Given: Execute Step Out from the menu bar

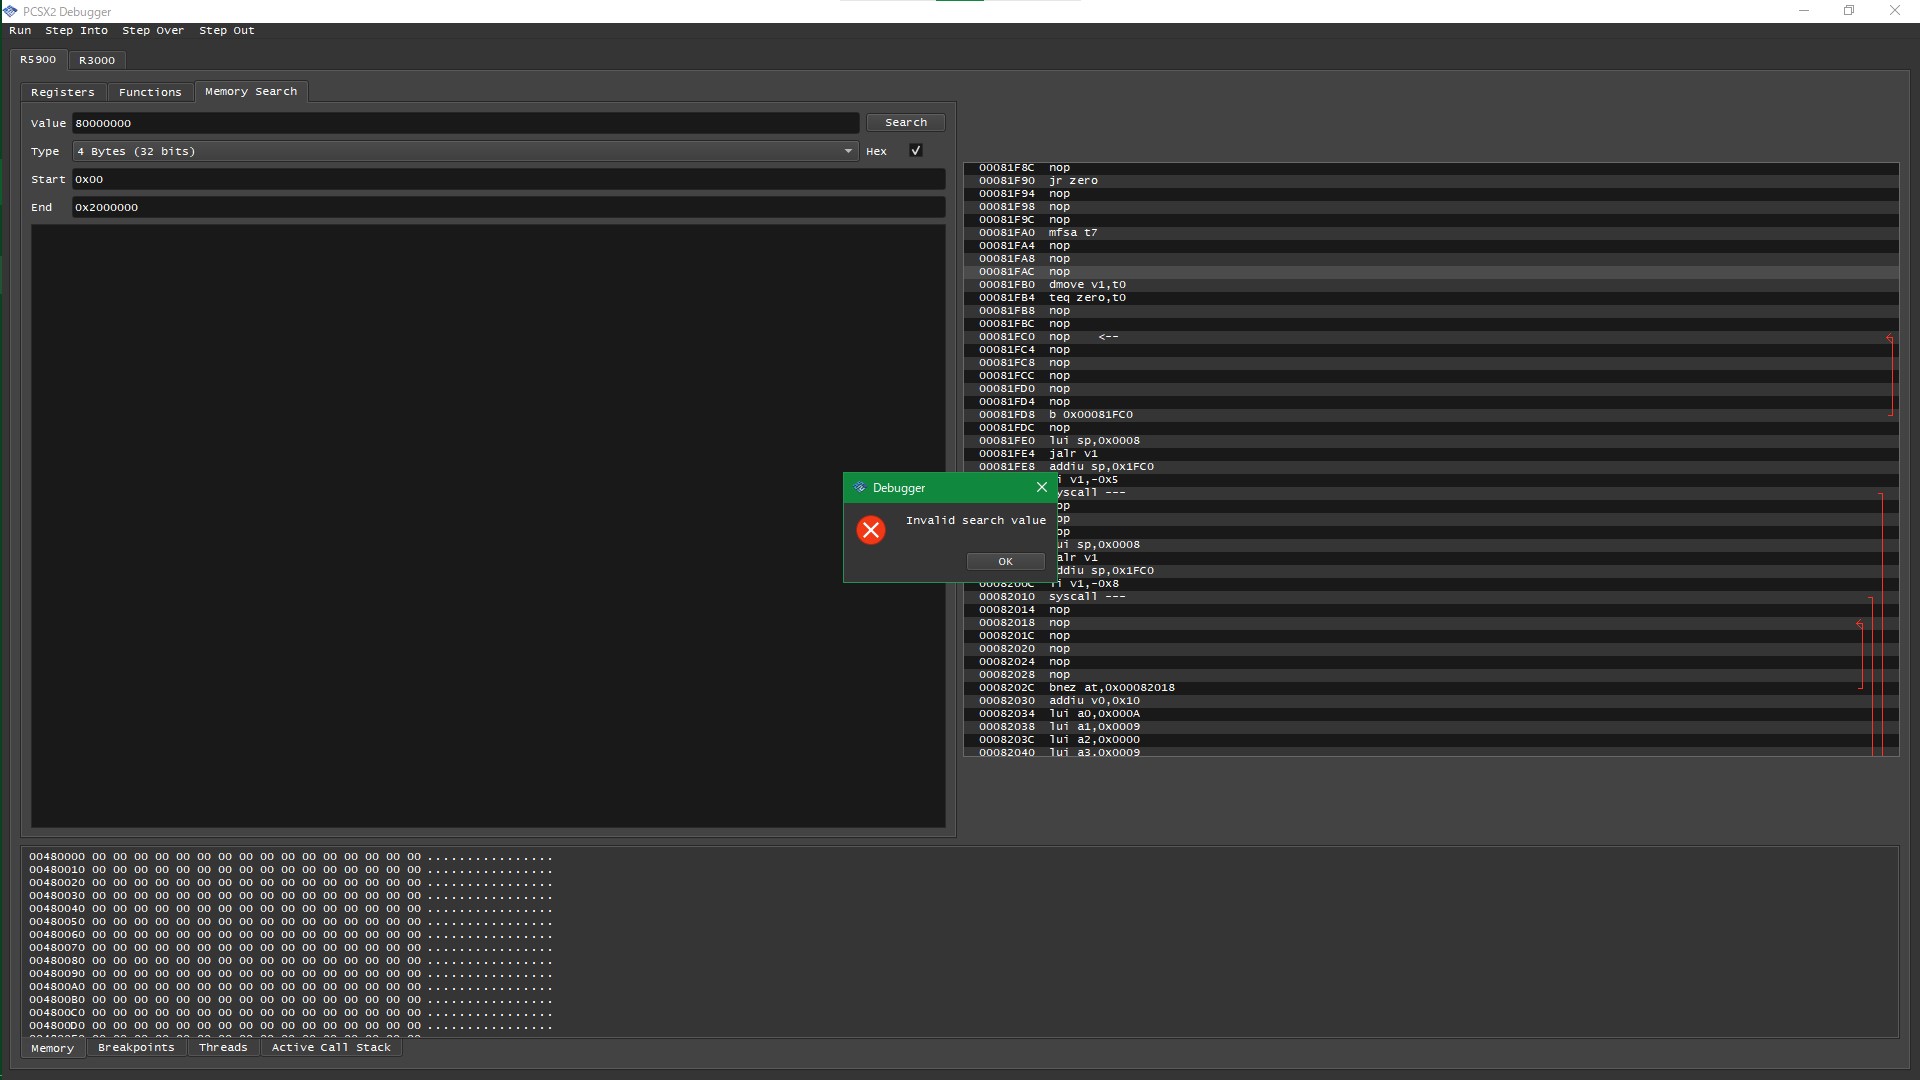Looking at the screenshot, I should [x=226, y=30].
